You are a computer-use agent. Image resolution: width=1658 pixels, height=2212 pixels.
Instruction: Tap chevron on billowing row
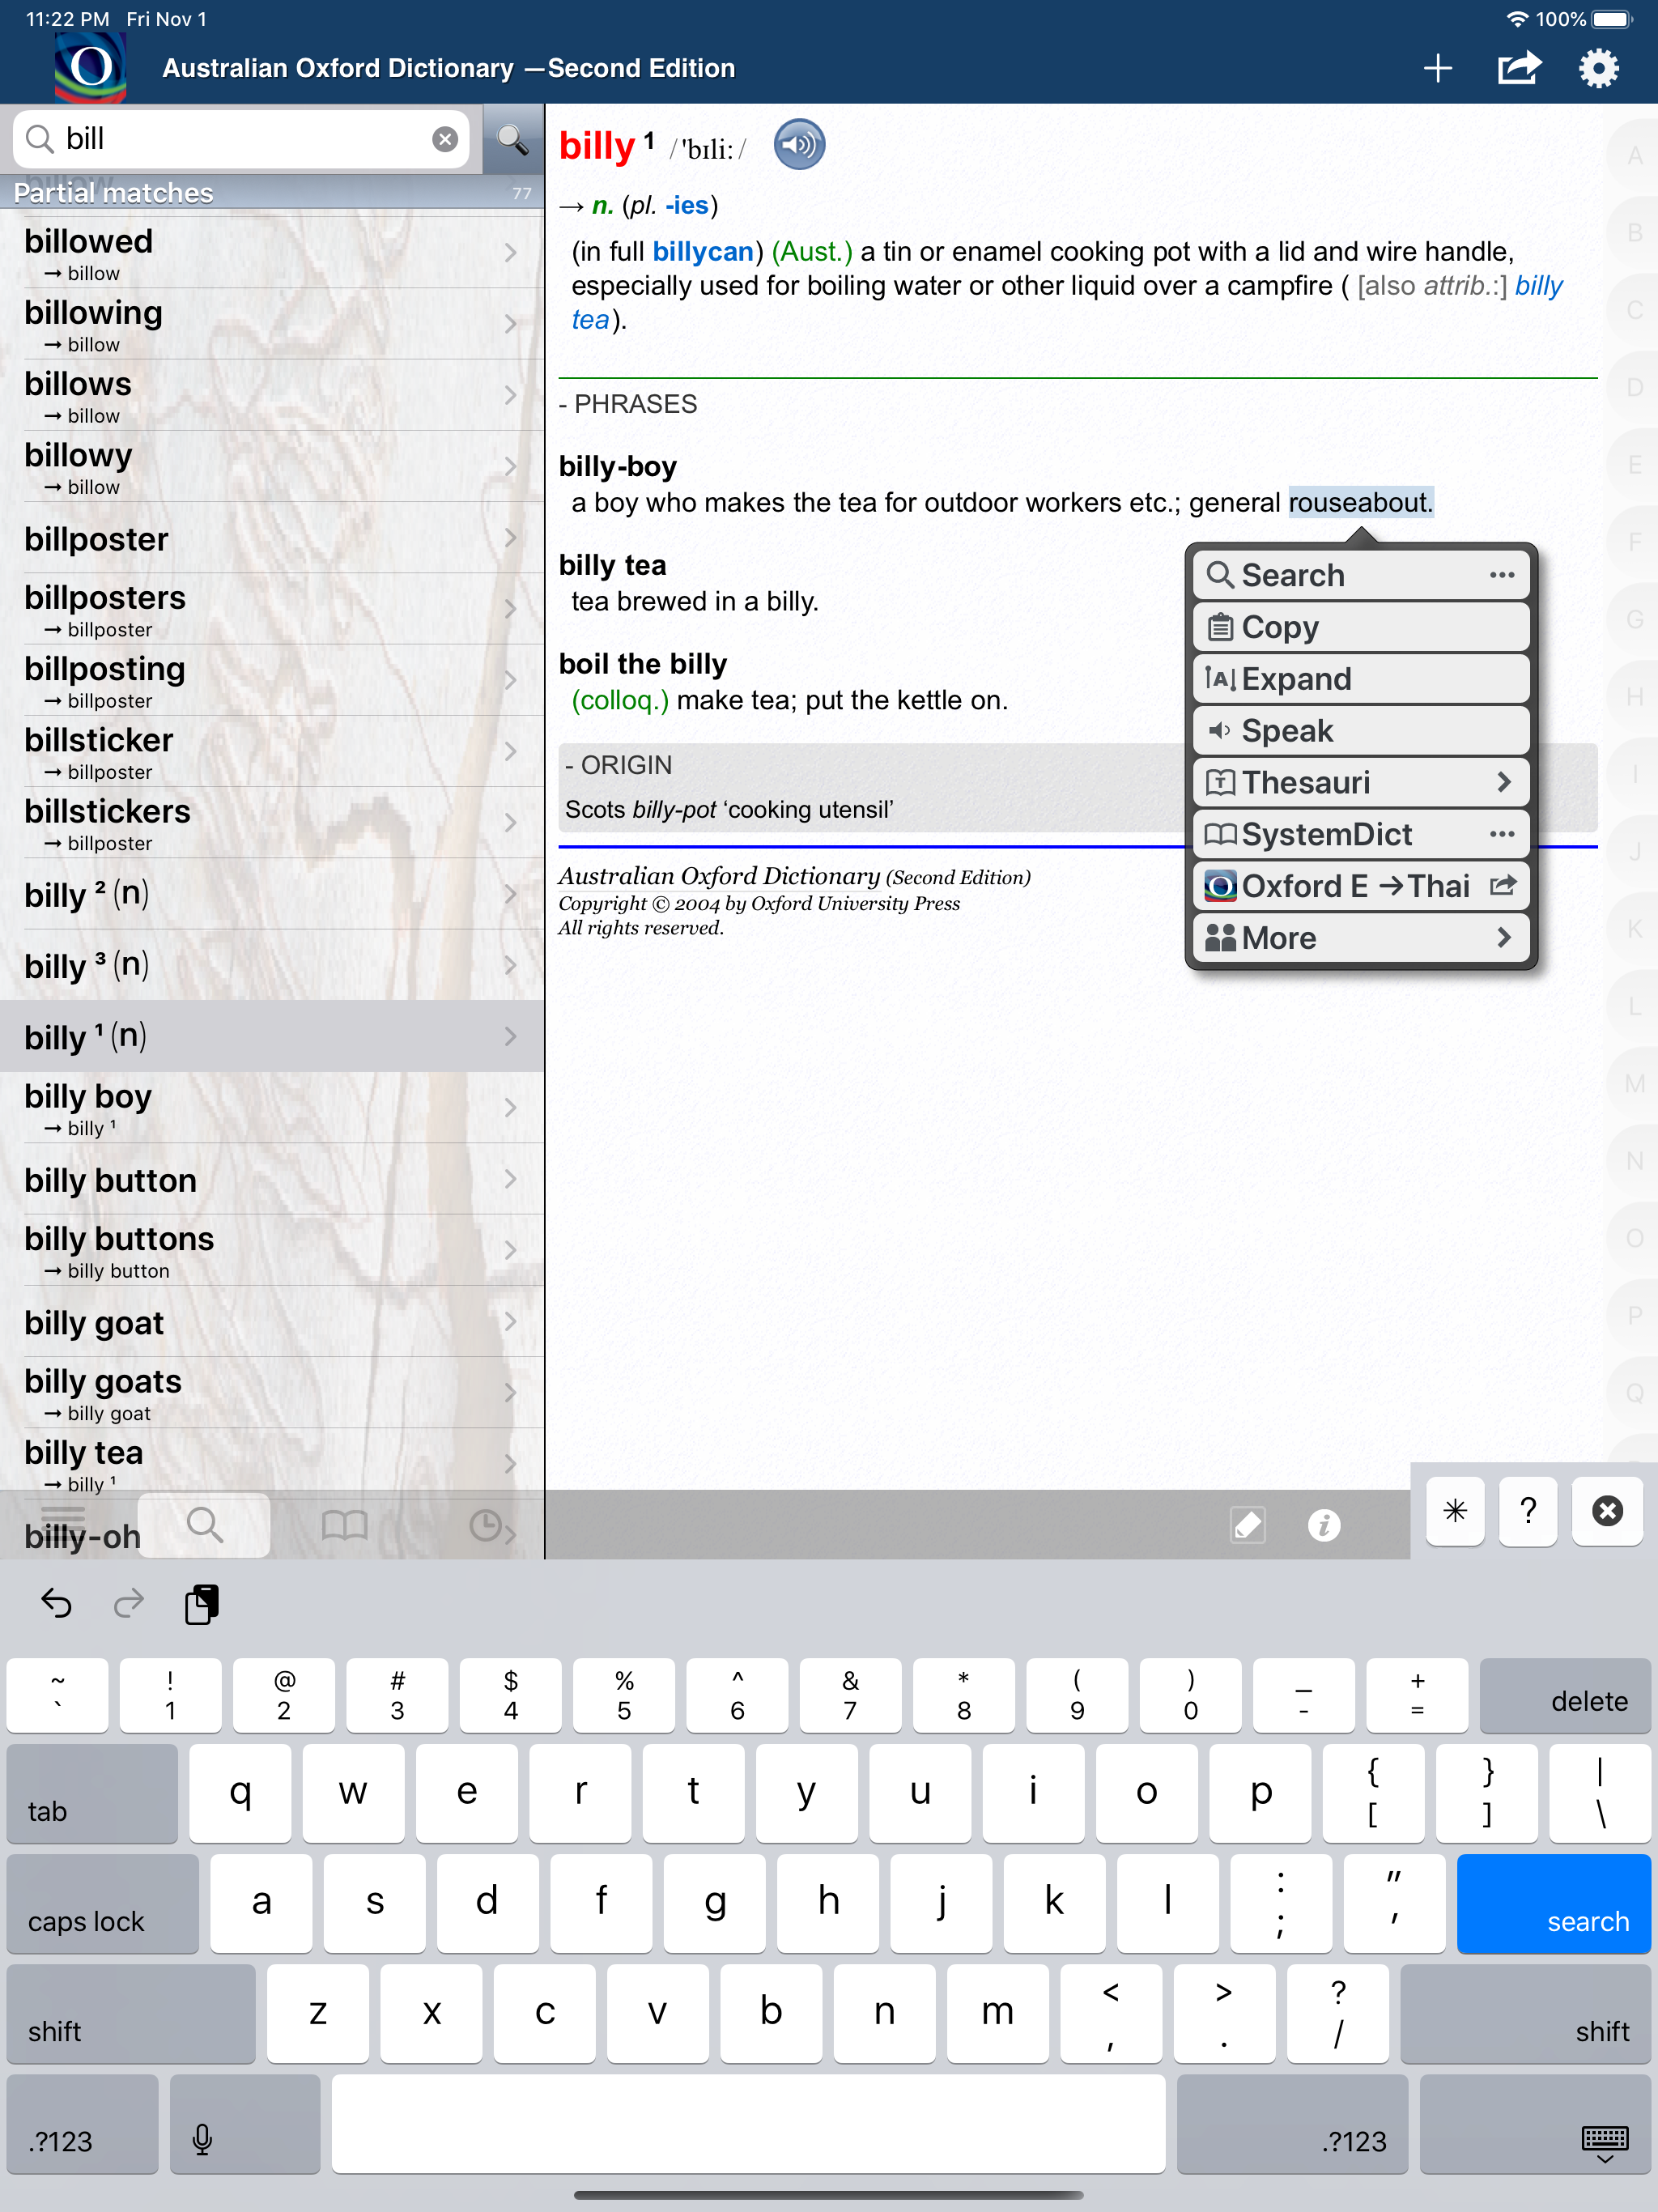tap(510, 324)
